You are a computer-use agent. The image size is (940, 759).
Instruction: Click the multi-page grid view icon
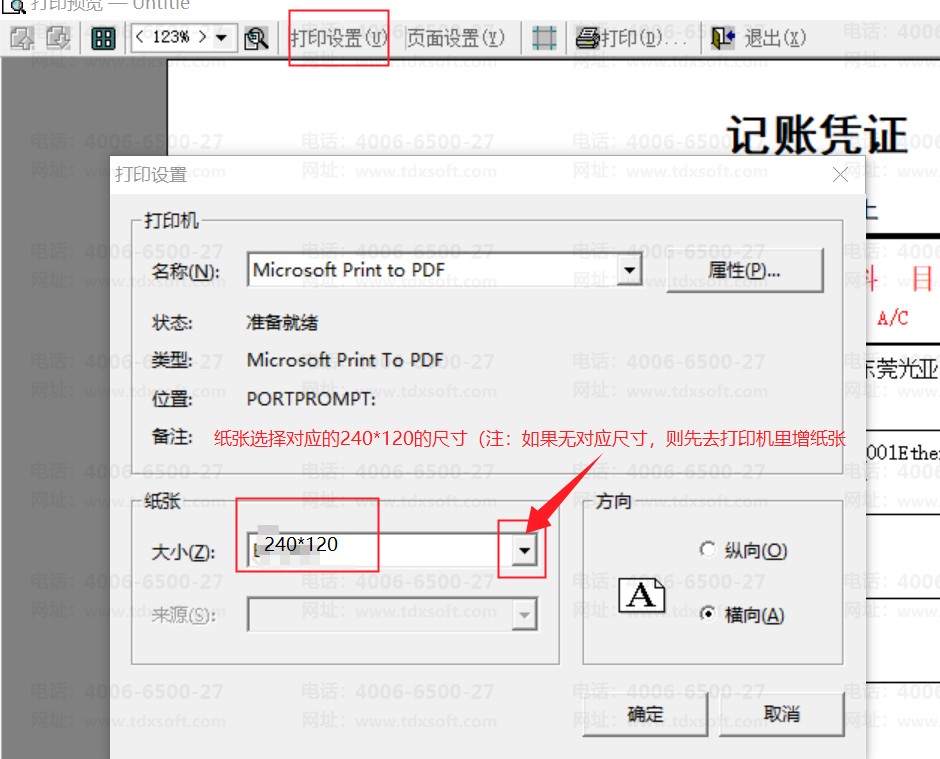tap(103, 38)
